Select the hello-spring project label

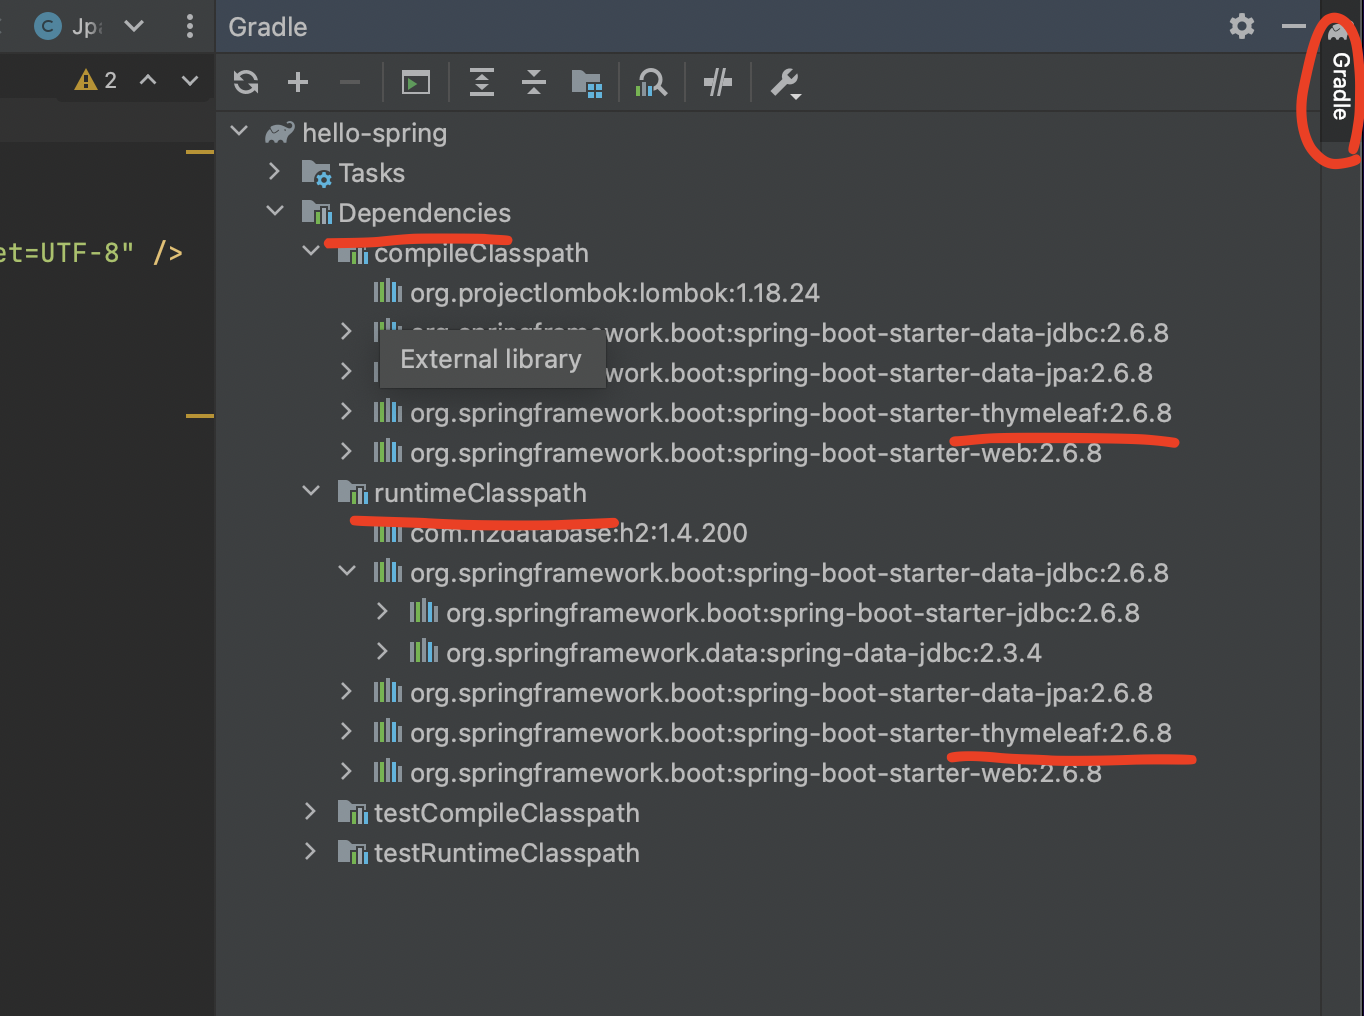point(375,133)
